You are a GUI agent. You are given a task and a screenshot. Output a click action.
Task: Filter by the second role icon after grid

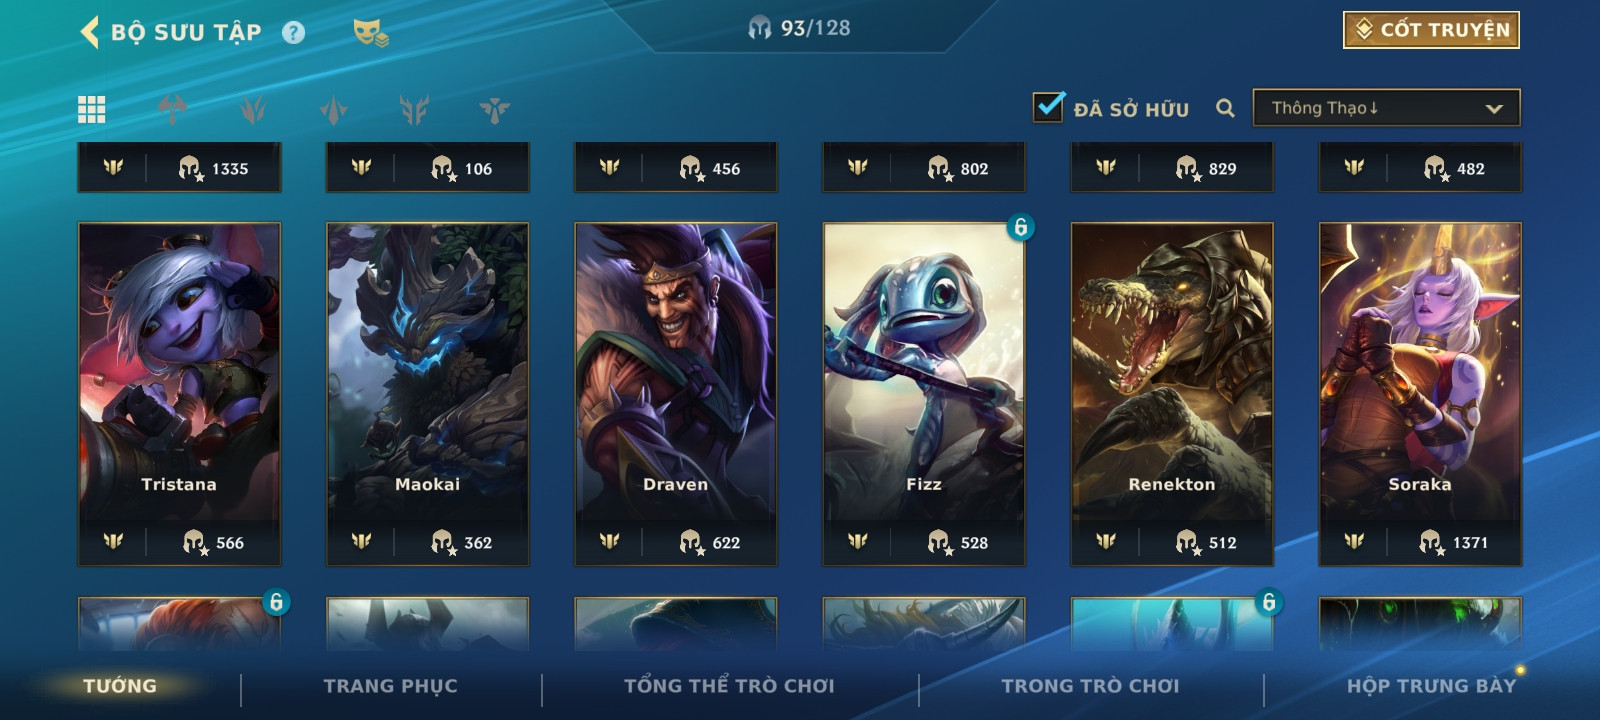253,109
